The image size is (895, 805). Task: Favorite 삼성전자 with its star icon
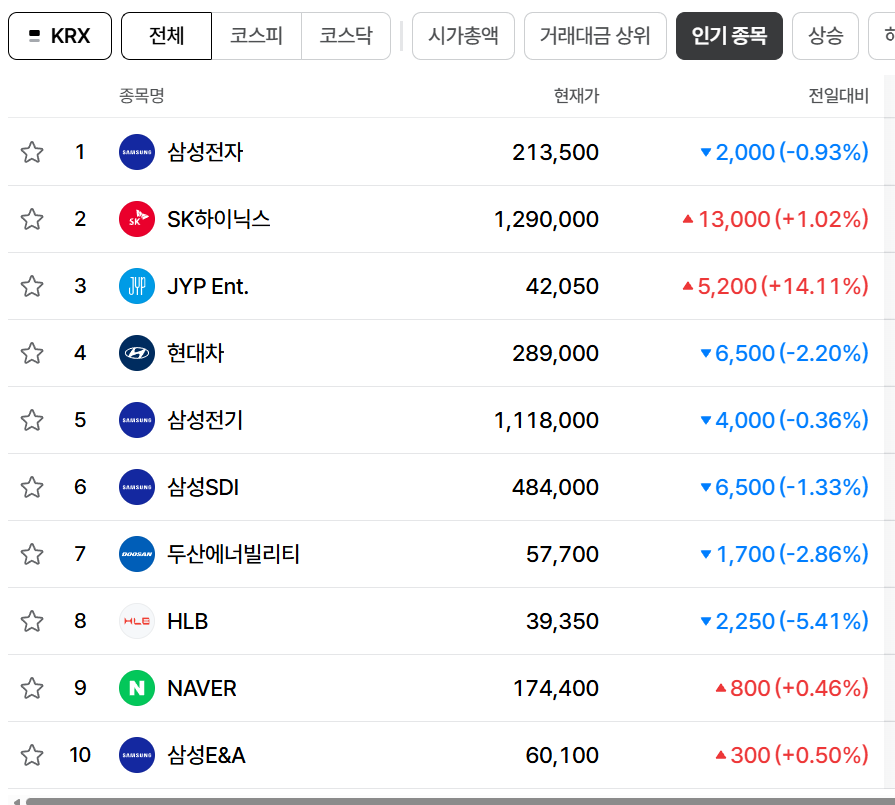coord(32,152)
